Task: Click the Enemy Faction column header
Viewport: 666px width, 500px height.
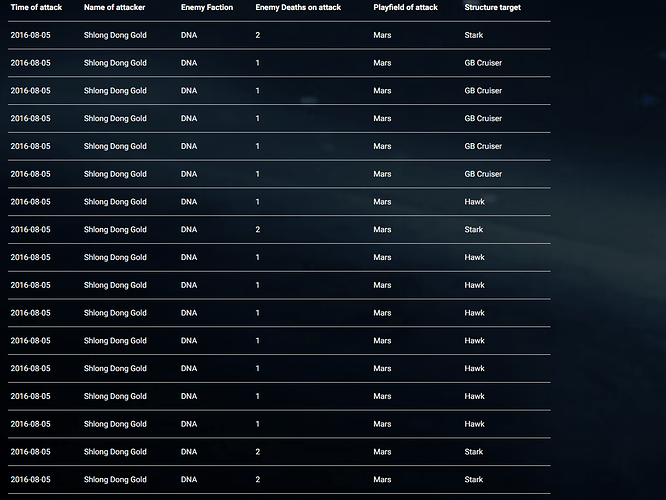Action: coord(207,7)
